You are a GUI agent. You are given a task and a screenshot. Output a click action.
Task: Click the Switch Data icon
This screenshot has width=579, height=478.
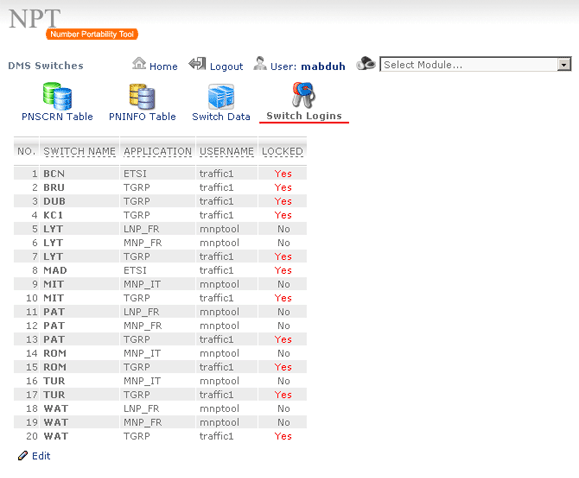221,96
